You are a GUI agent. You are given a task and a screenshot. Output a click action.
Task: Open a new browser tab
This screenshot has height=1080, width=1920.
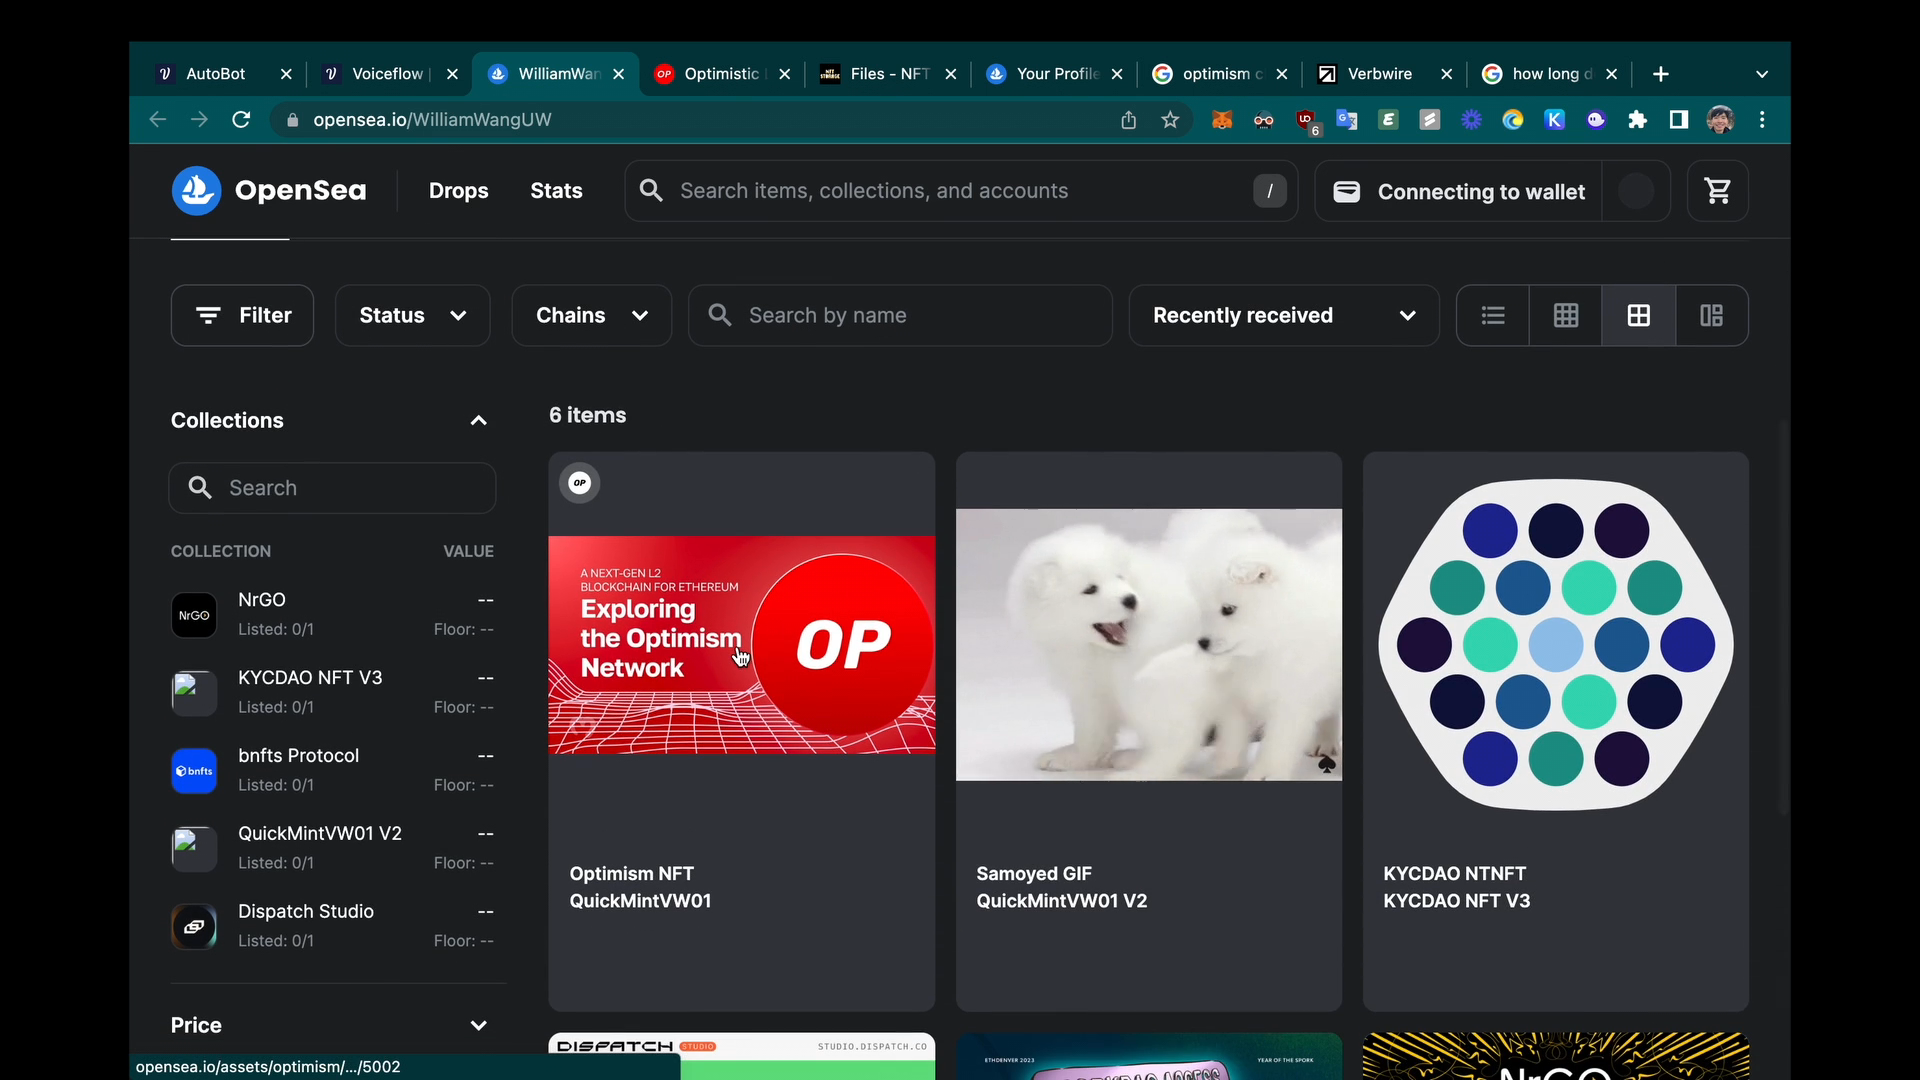1661,74
